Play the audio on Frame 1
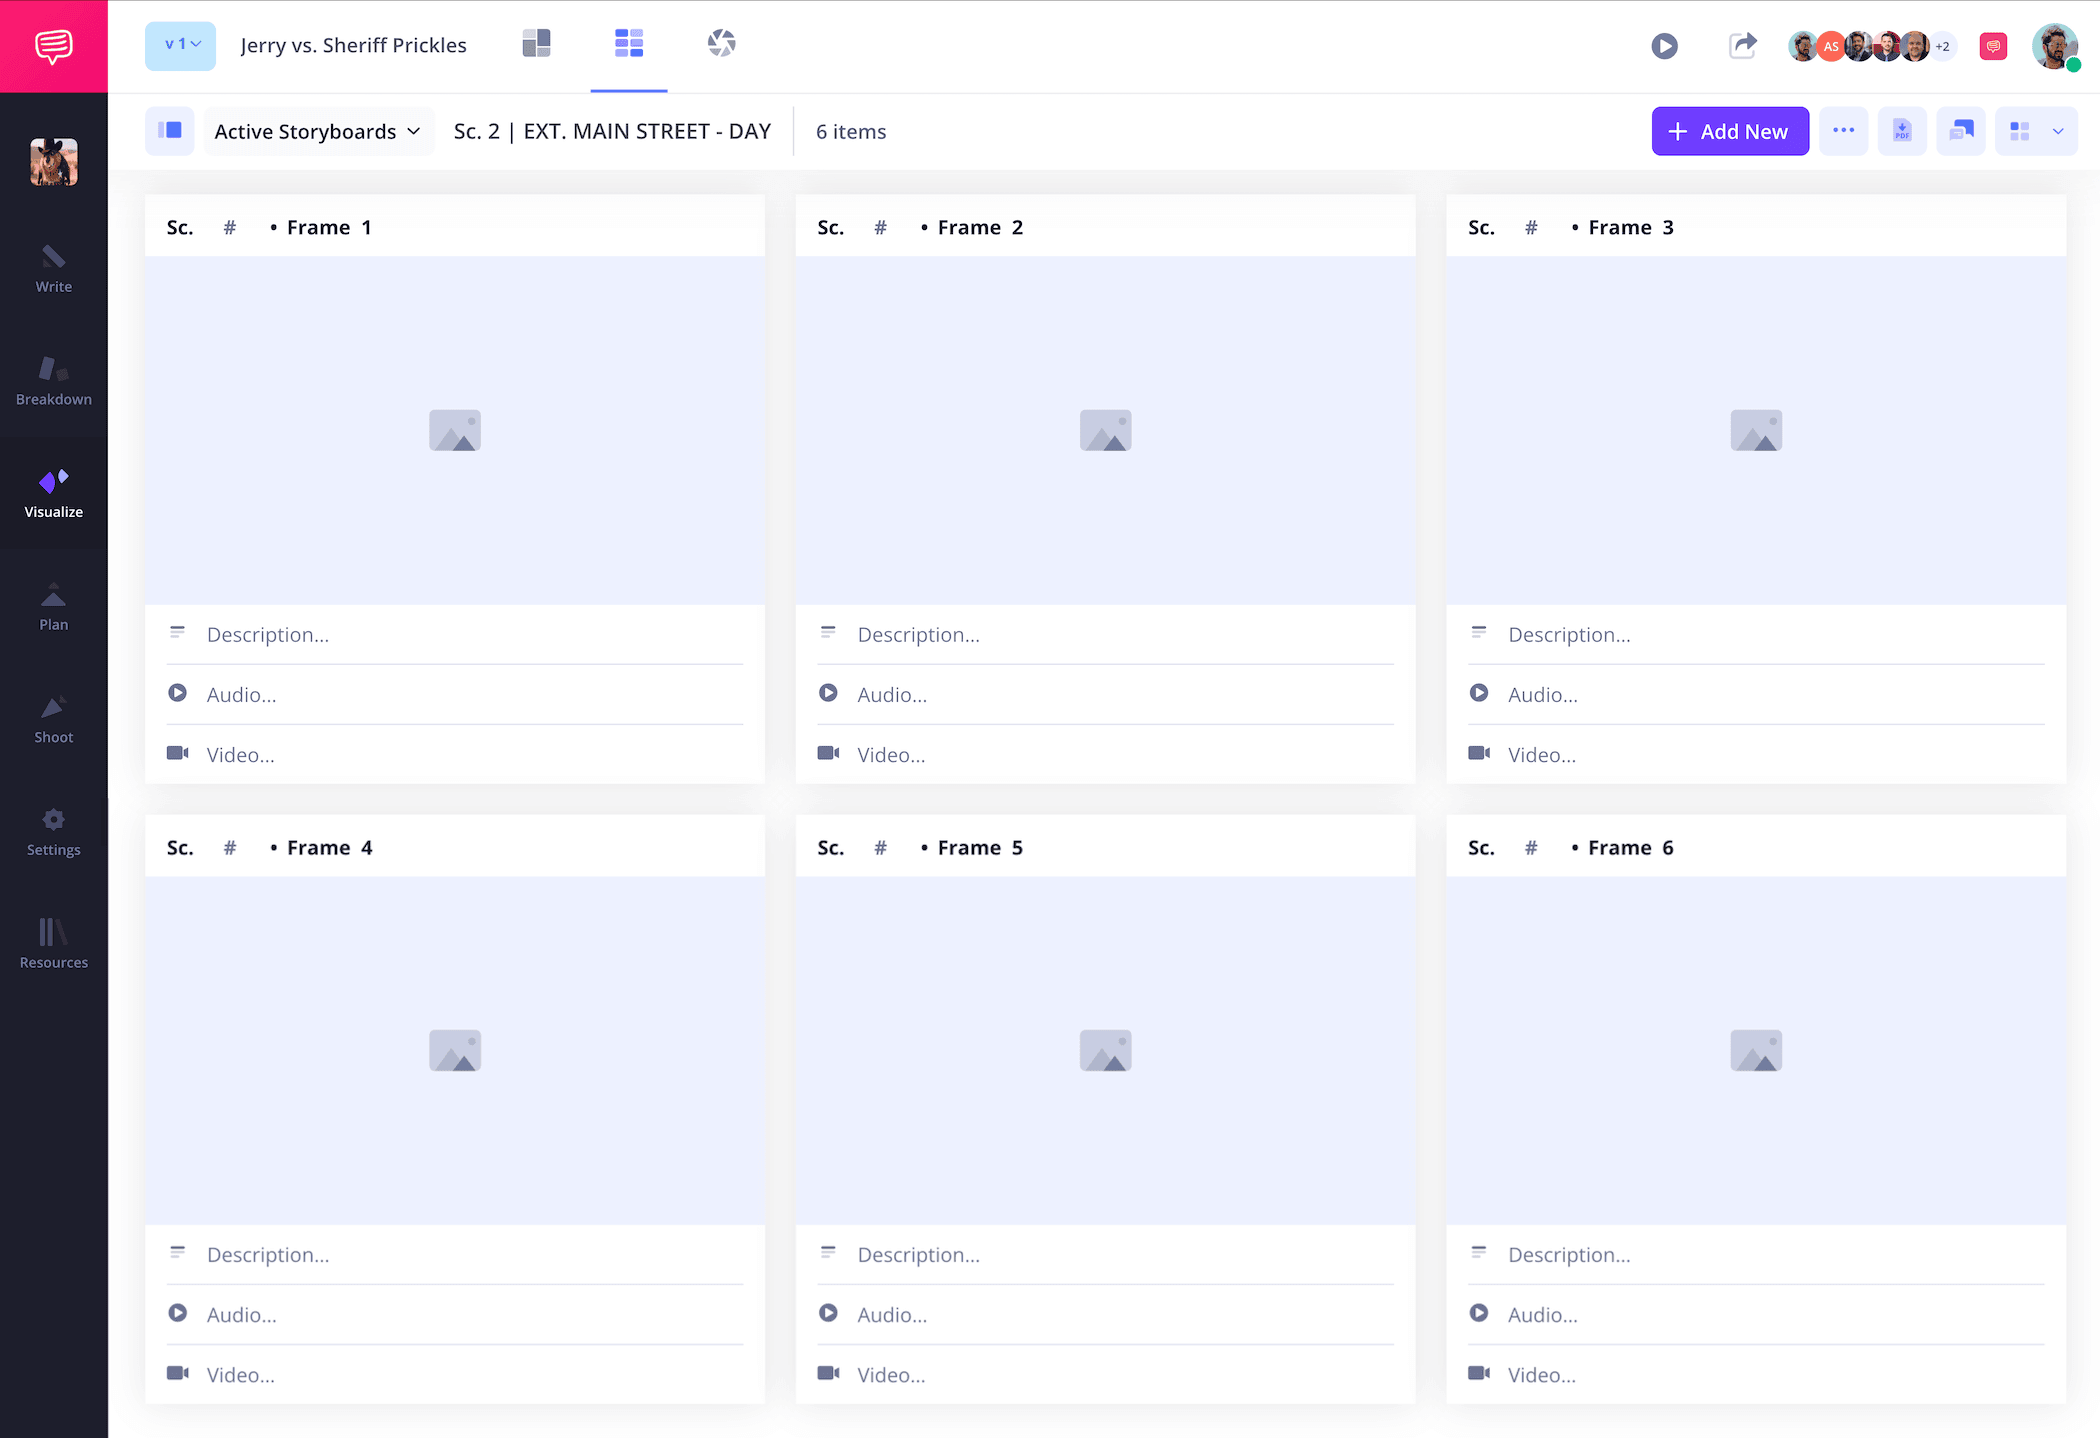 [178, 692]
